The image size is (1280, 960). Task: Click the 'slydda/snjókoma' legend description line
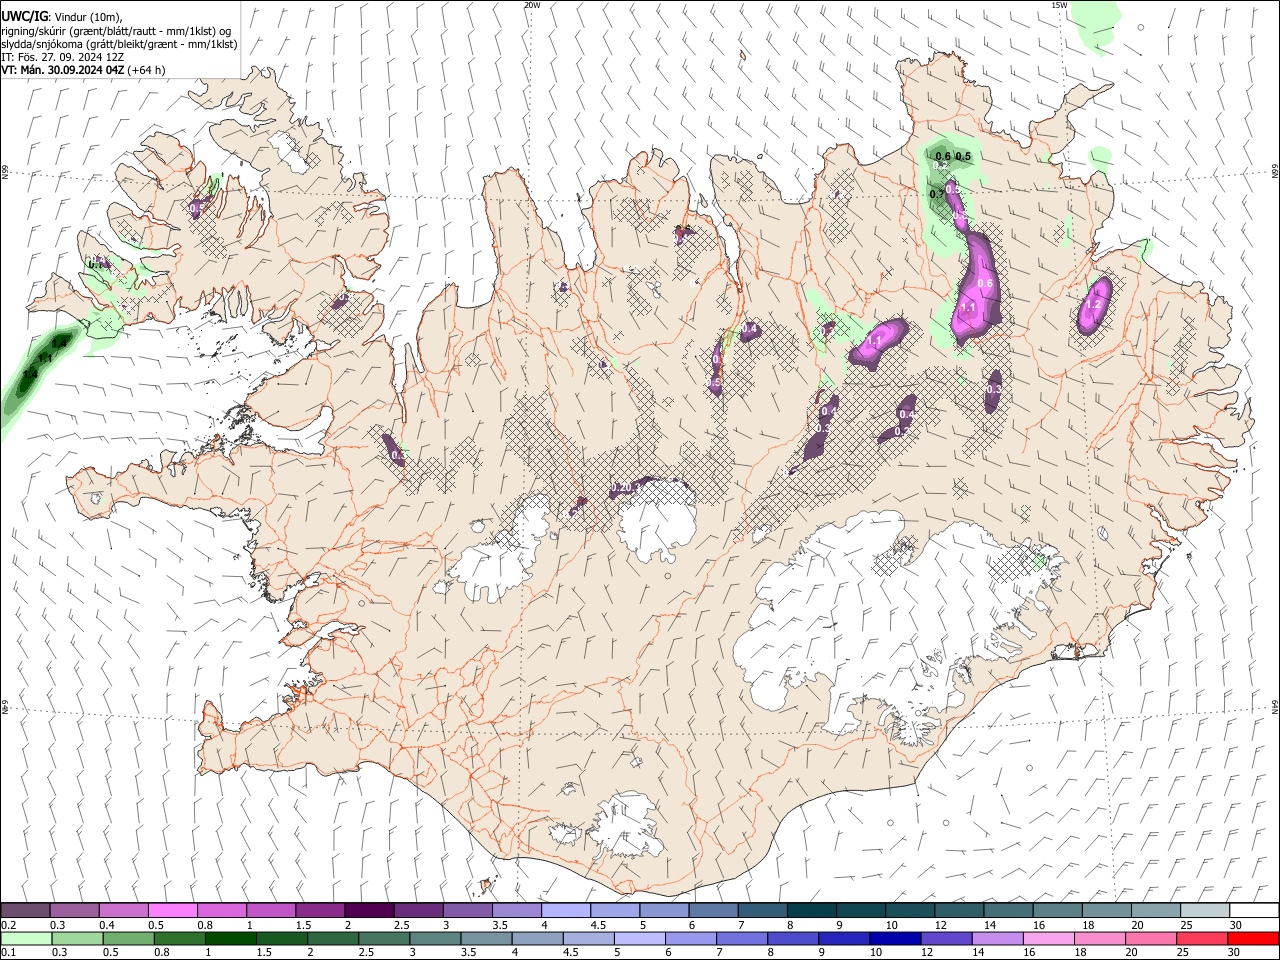coord(119,44)
